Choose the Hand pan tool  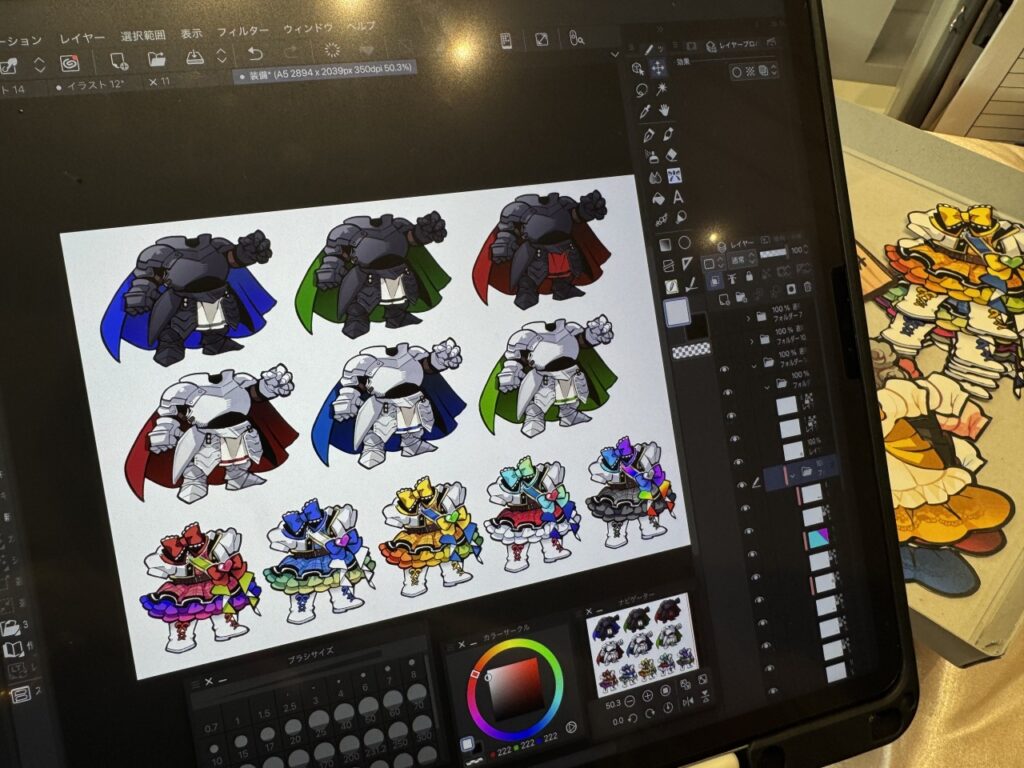[x=662, y=110]
